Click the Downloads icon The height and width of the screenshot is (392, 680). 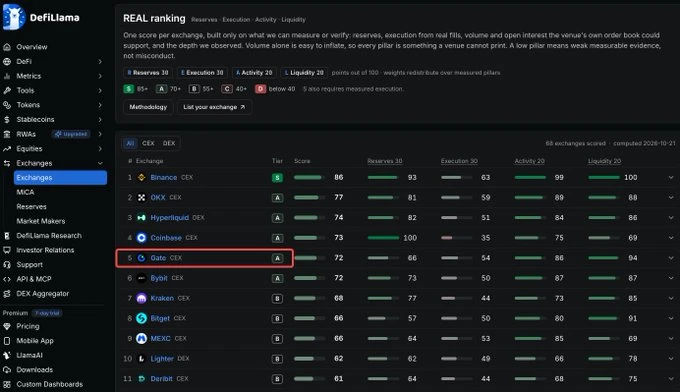pos(7,370)
